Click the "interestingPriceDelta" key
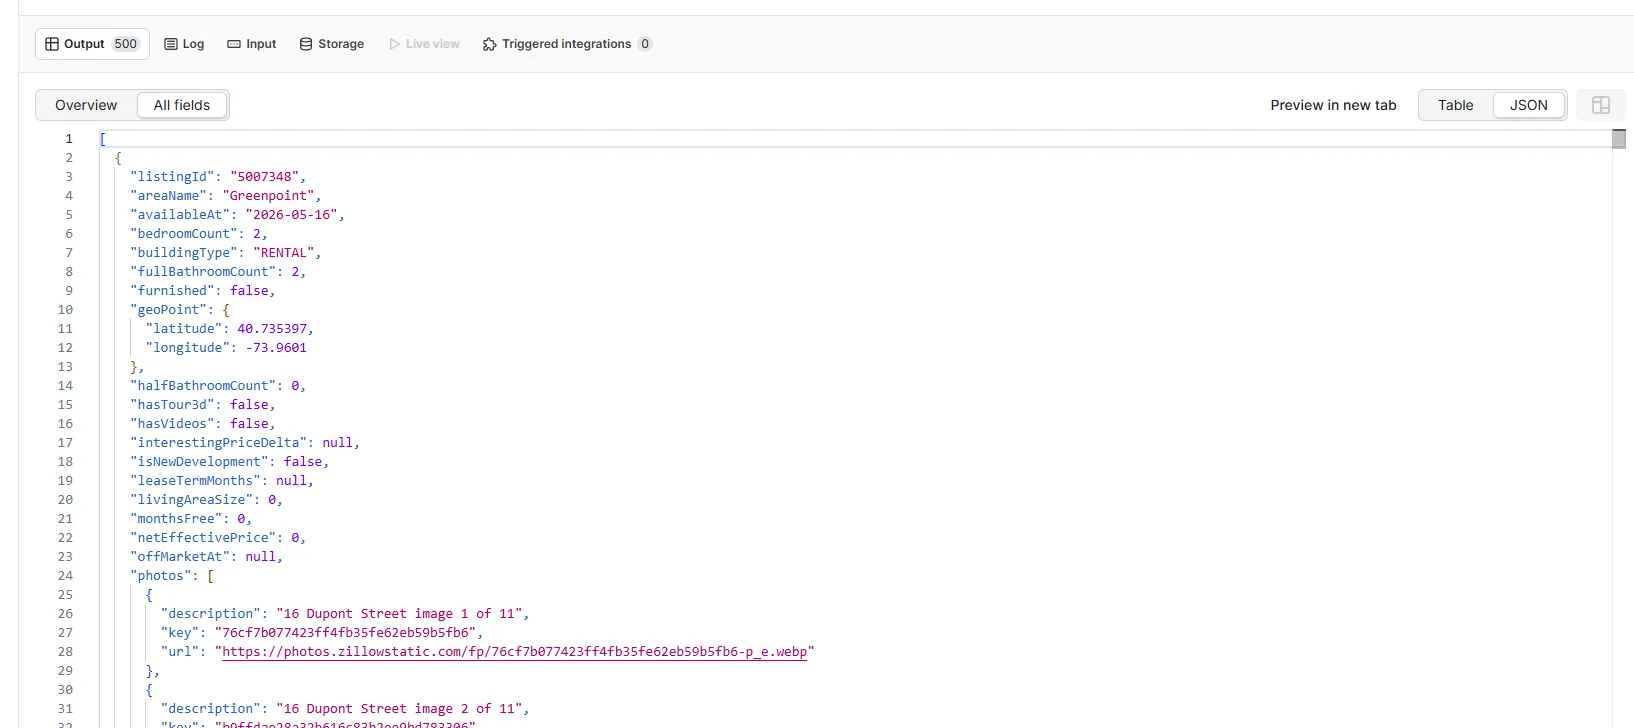Screen dimensions: 1634x728 click(218, 443)
